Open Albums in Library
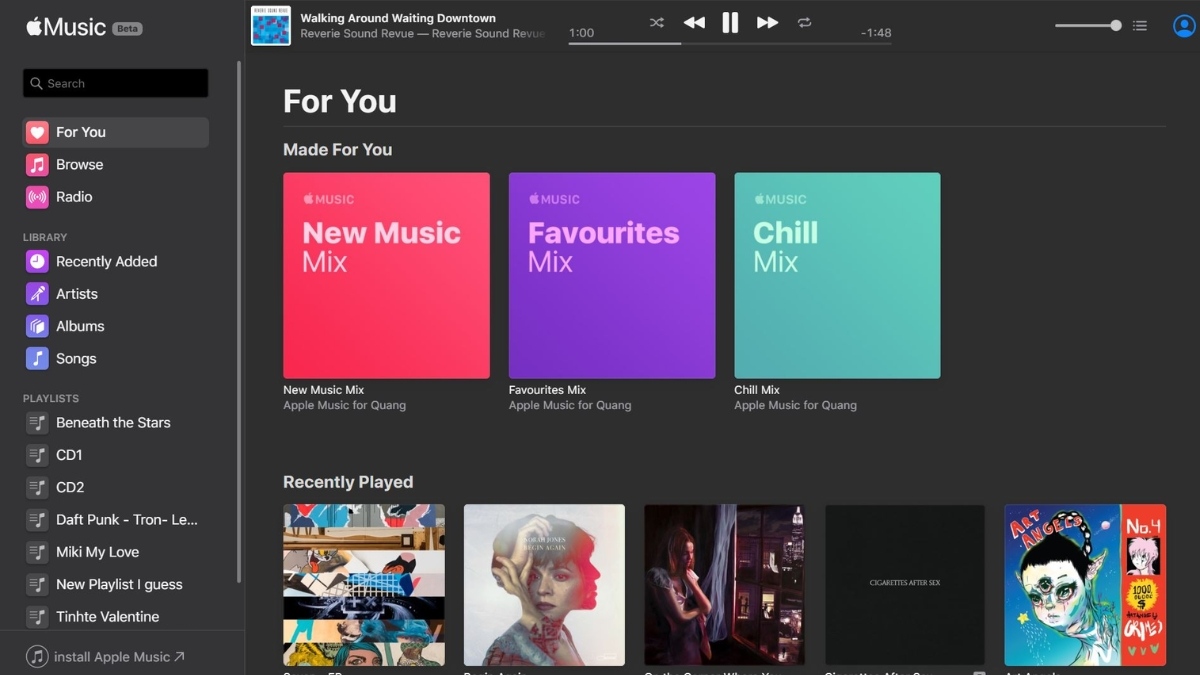 pyautogui.click(x=116, y=326)
